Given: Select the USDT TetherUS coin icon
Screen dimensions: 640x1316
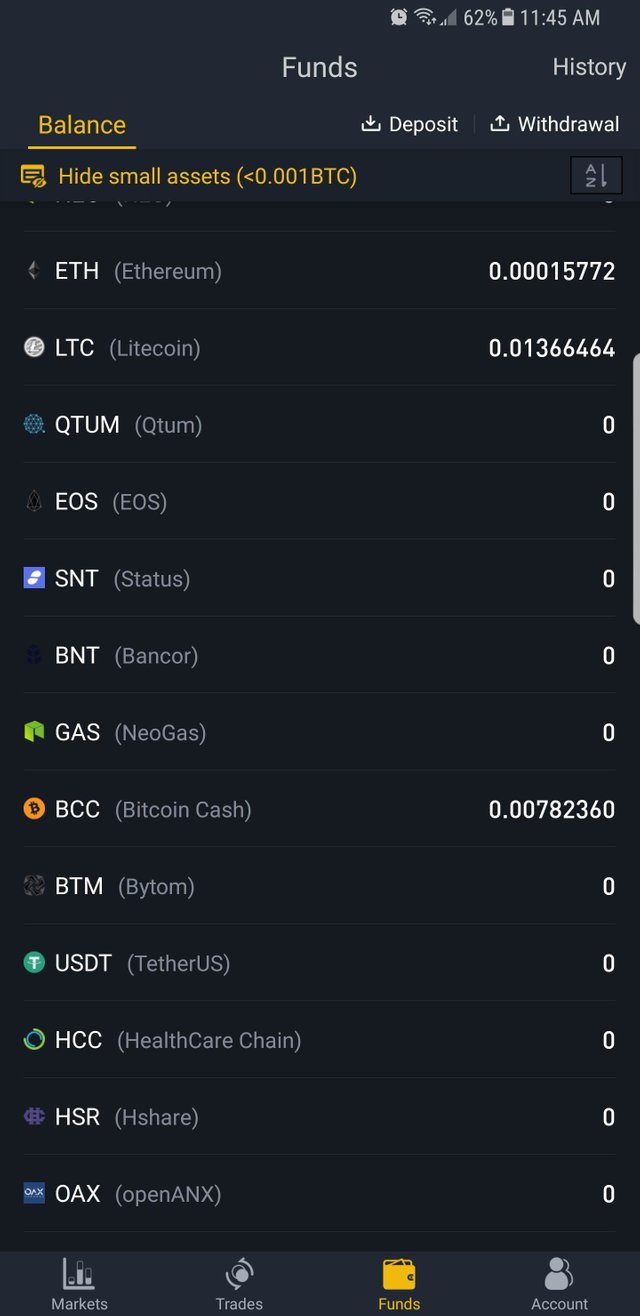Looking at the screenshot, I should (x=33, y=963).
